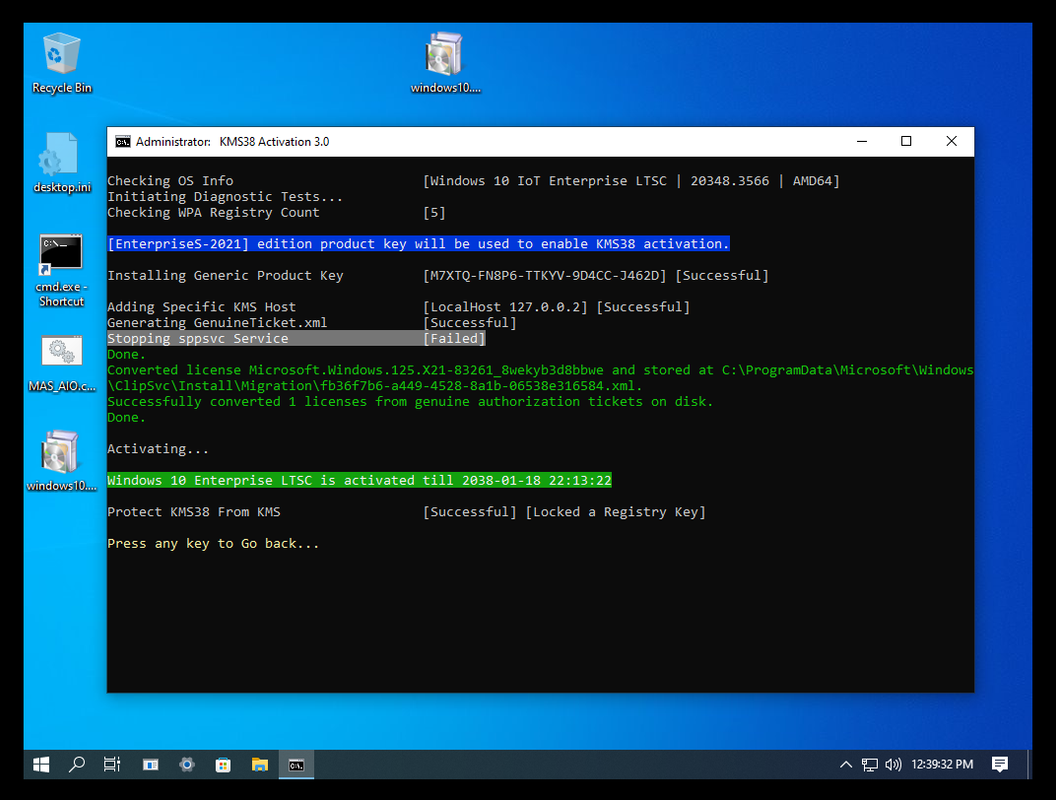The image size is (1056, 800).
Task: Select the windows10 installer icon at top center
Action: 445,63
